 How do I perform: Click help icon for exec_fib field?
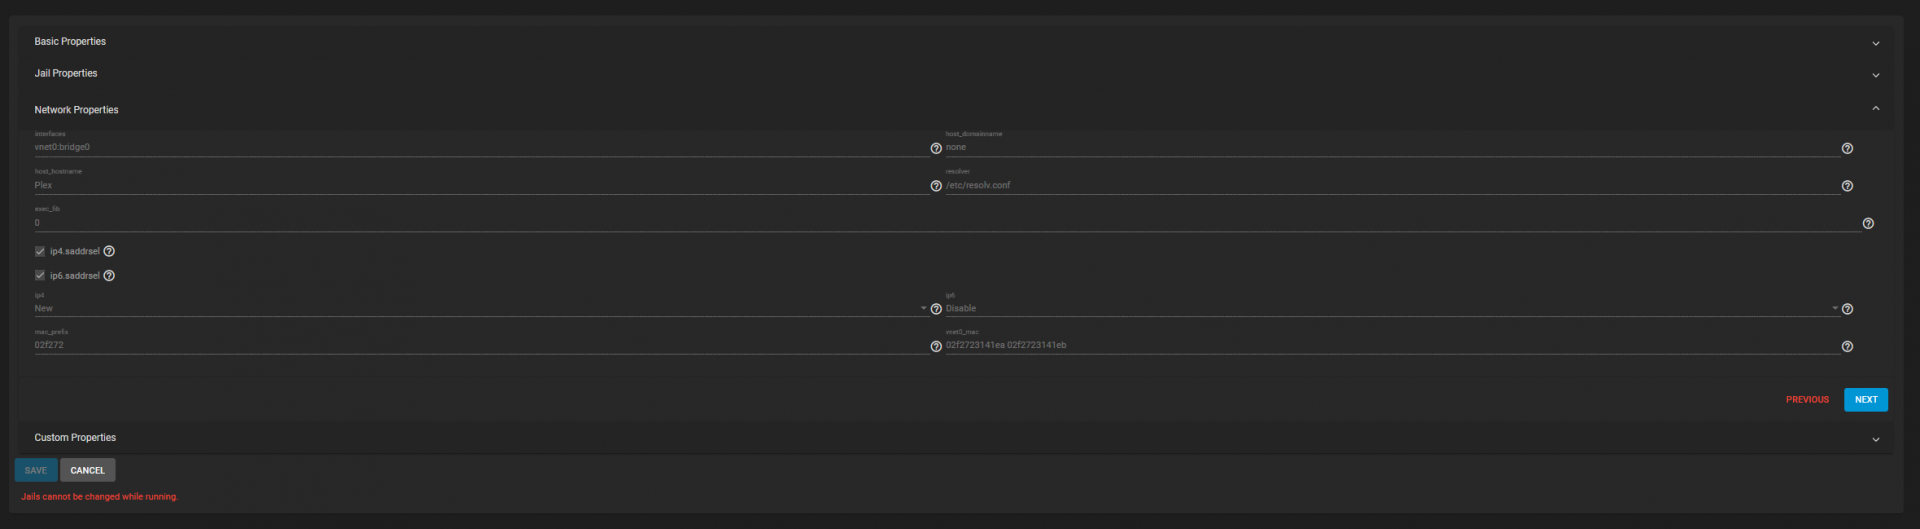(1868, 223)
